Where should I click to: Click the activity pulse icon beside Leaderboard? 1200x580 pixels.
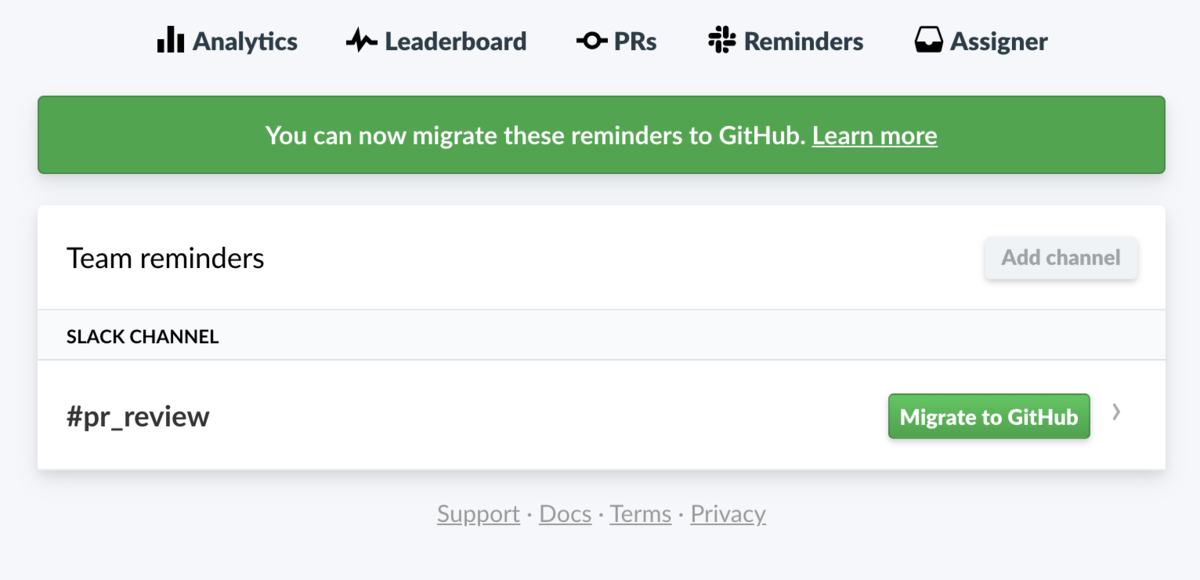coord(360,40)
